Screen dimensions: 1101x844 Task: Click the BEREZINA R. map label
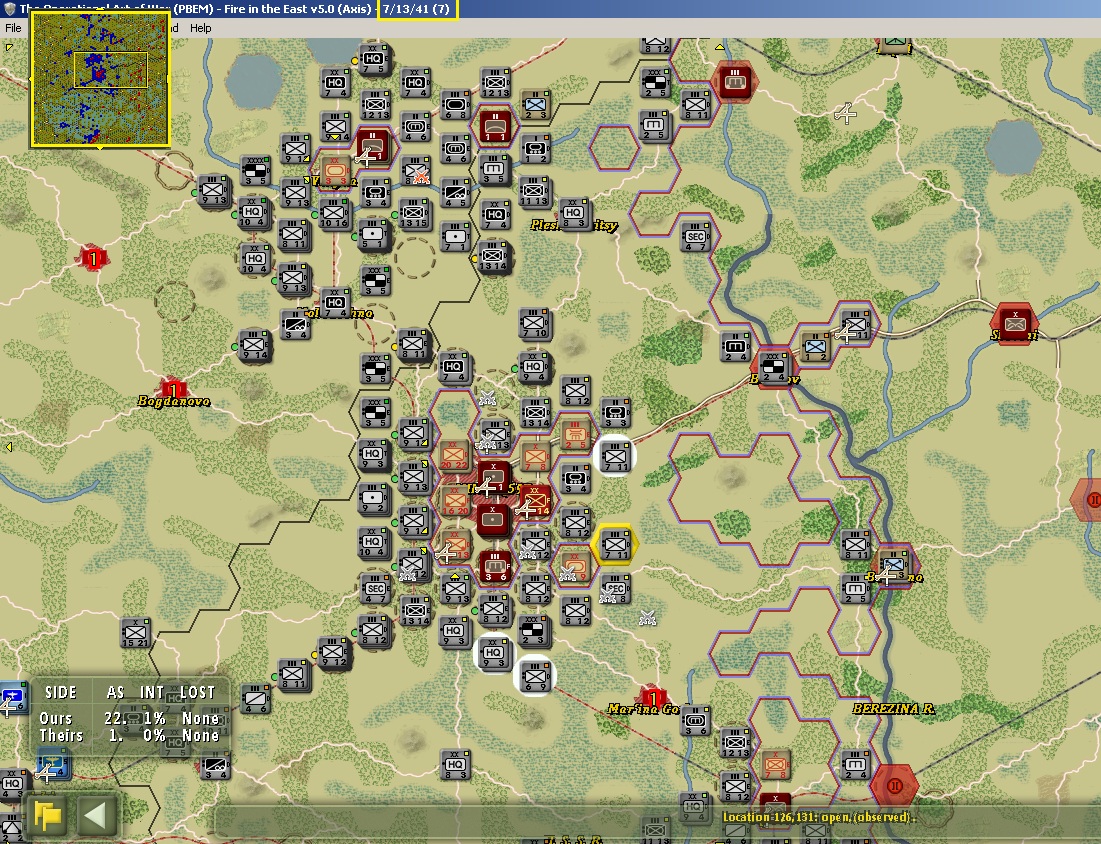coord(894,708)
